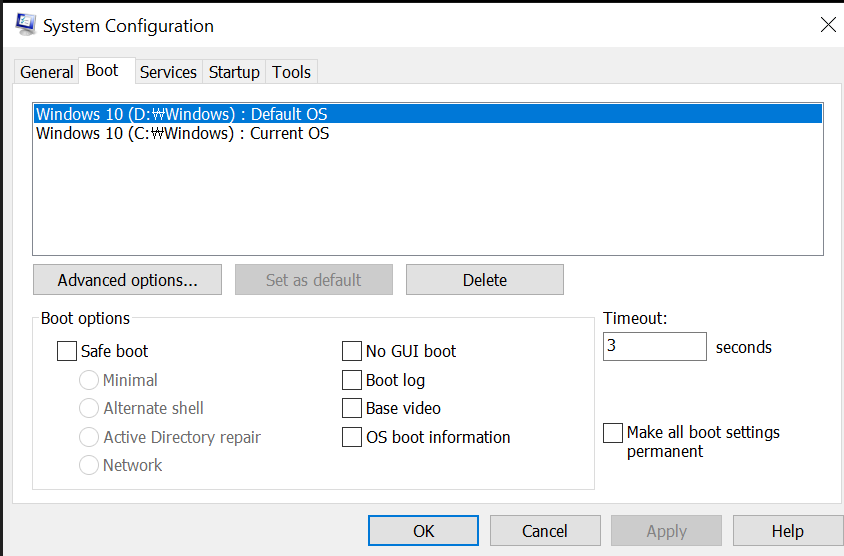Click the Cancel button
The width and height of the screenshot is (844, 556).
click(x=545, y=531)
